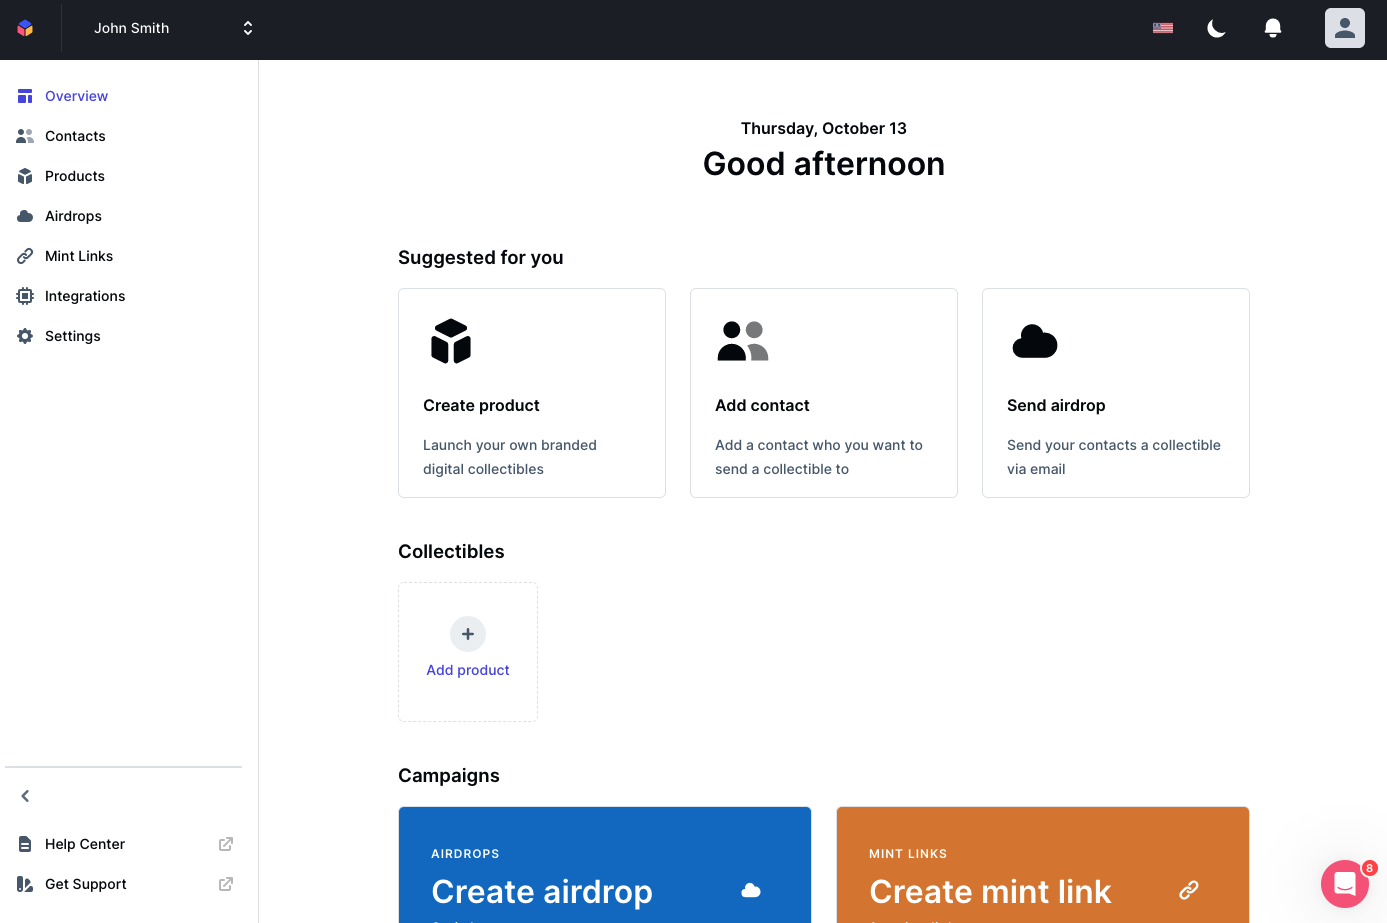
Task: Open the user avatar profile menu
Action: [x=1345, y=27]
